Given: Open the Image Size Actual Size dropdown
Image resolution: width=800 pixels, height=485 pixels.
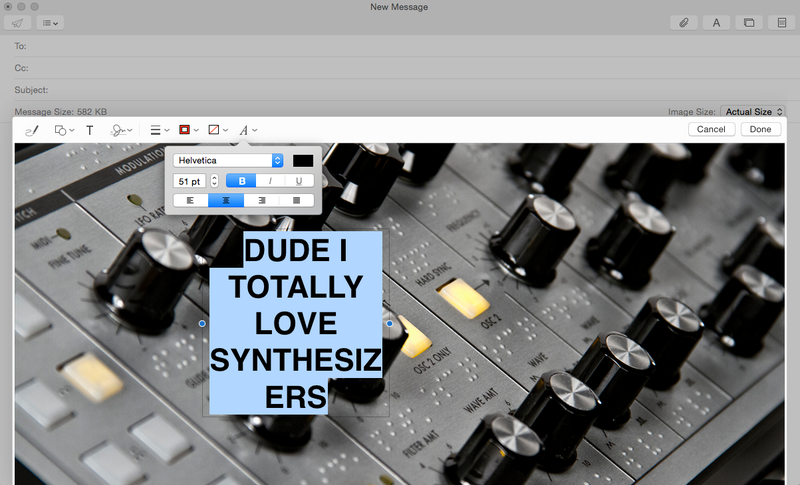Looking at the screenshot, I should click(753, 112).
